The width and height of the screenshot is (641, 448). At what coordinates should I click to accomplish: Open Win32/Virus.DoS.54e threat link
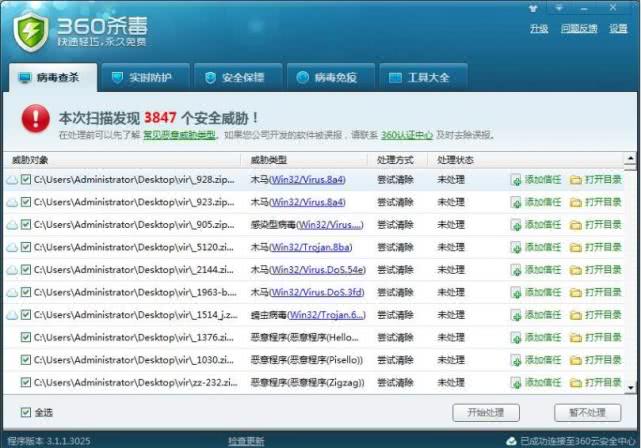pos(317,269)
